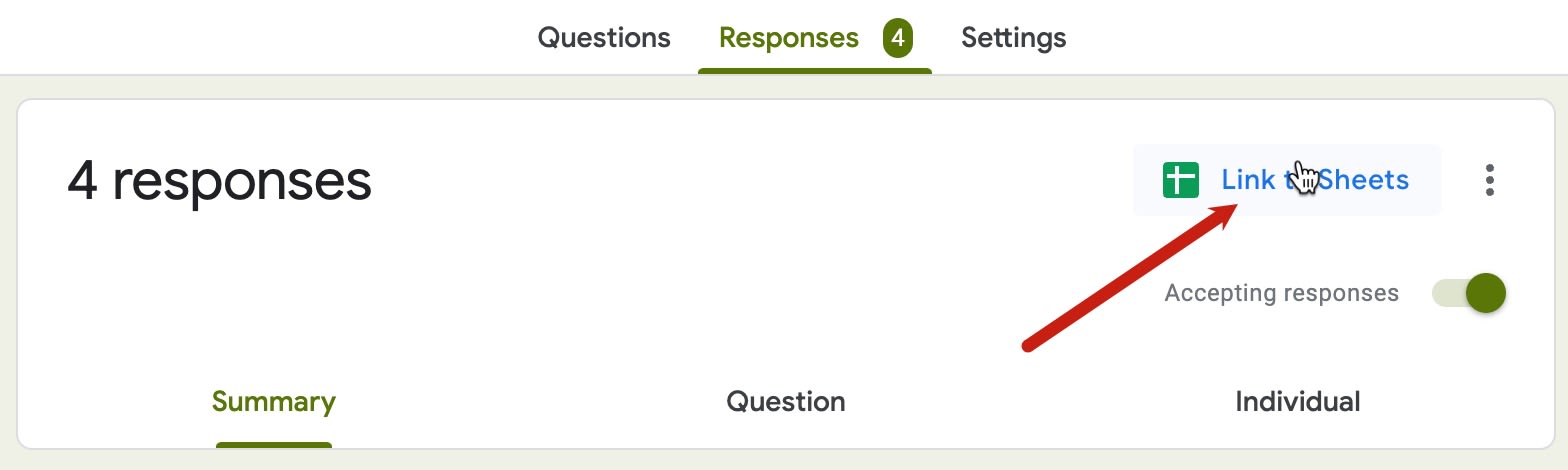The height and width of the screenshot is (470, 1568).
Task: Click the green Google Sheets icon
Action: click(1181, 180)
